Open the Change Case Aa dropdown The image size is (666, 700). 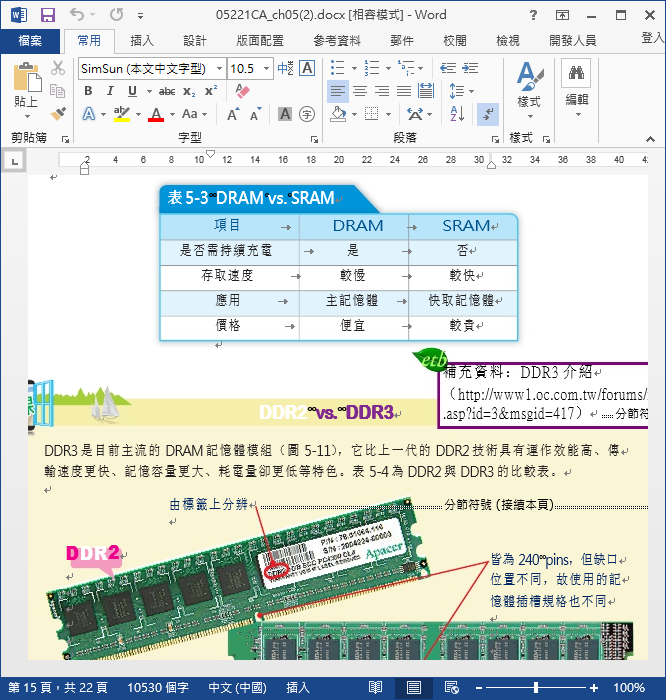point(195,114)
